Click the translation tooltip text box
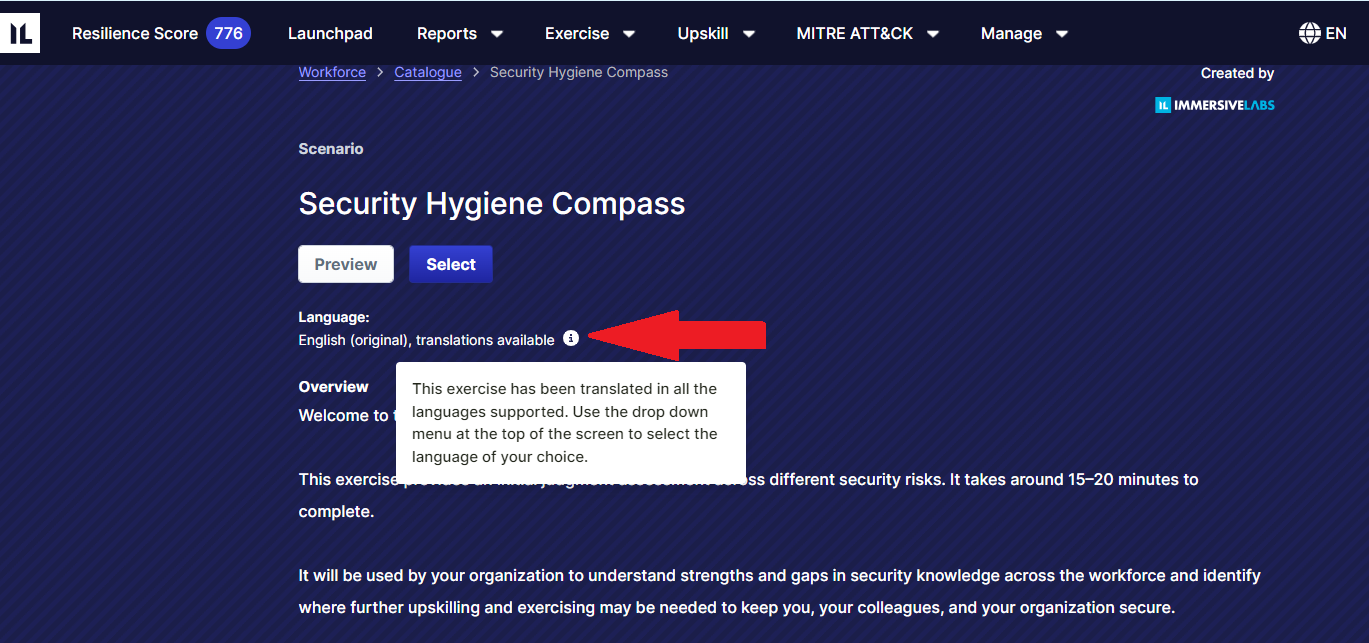 click(570, 422)
